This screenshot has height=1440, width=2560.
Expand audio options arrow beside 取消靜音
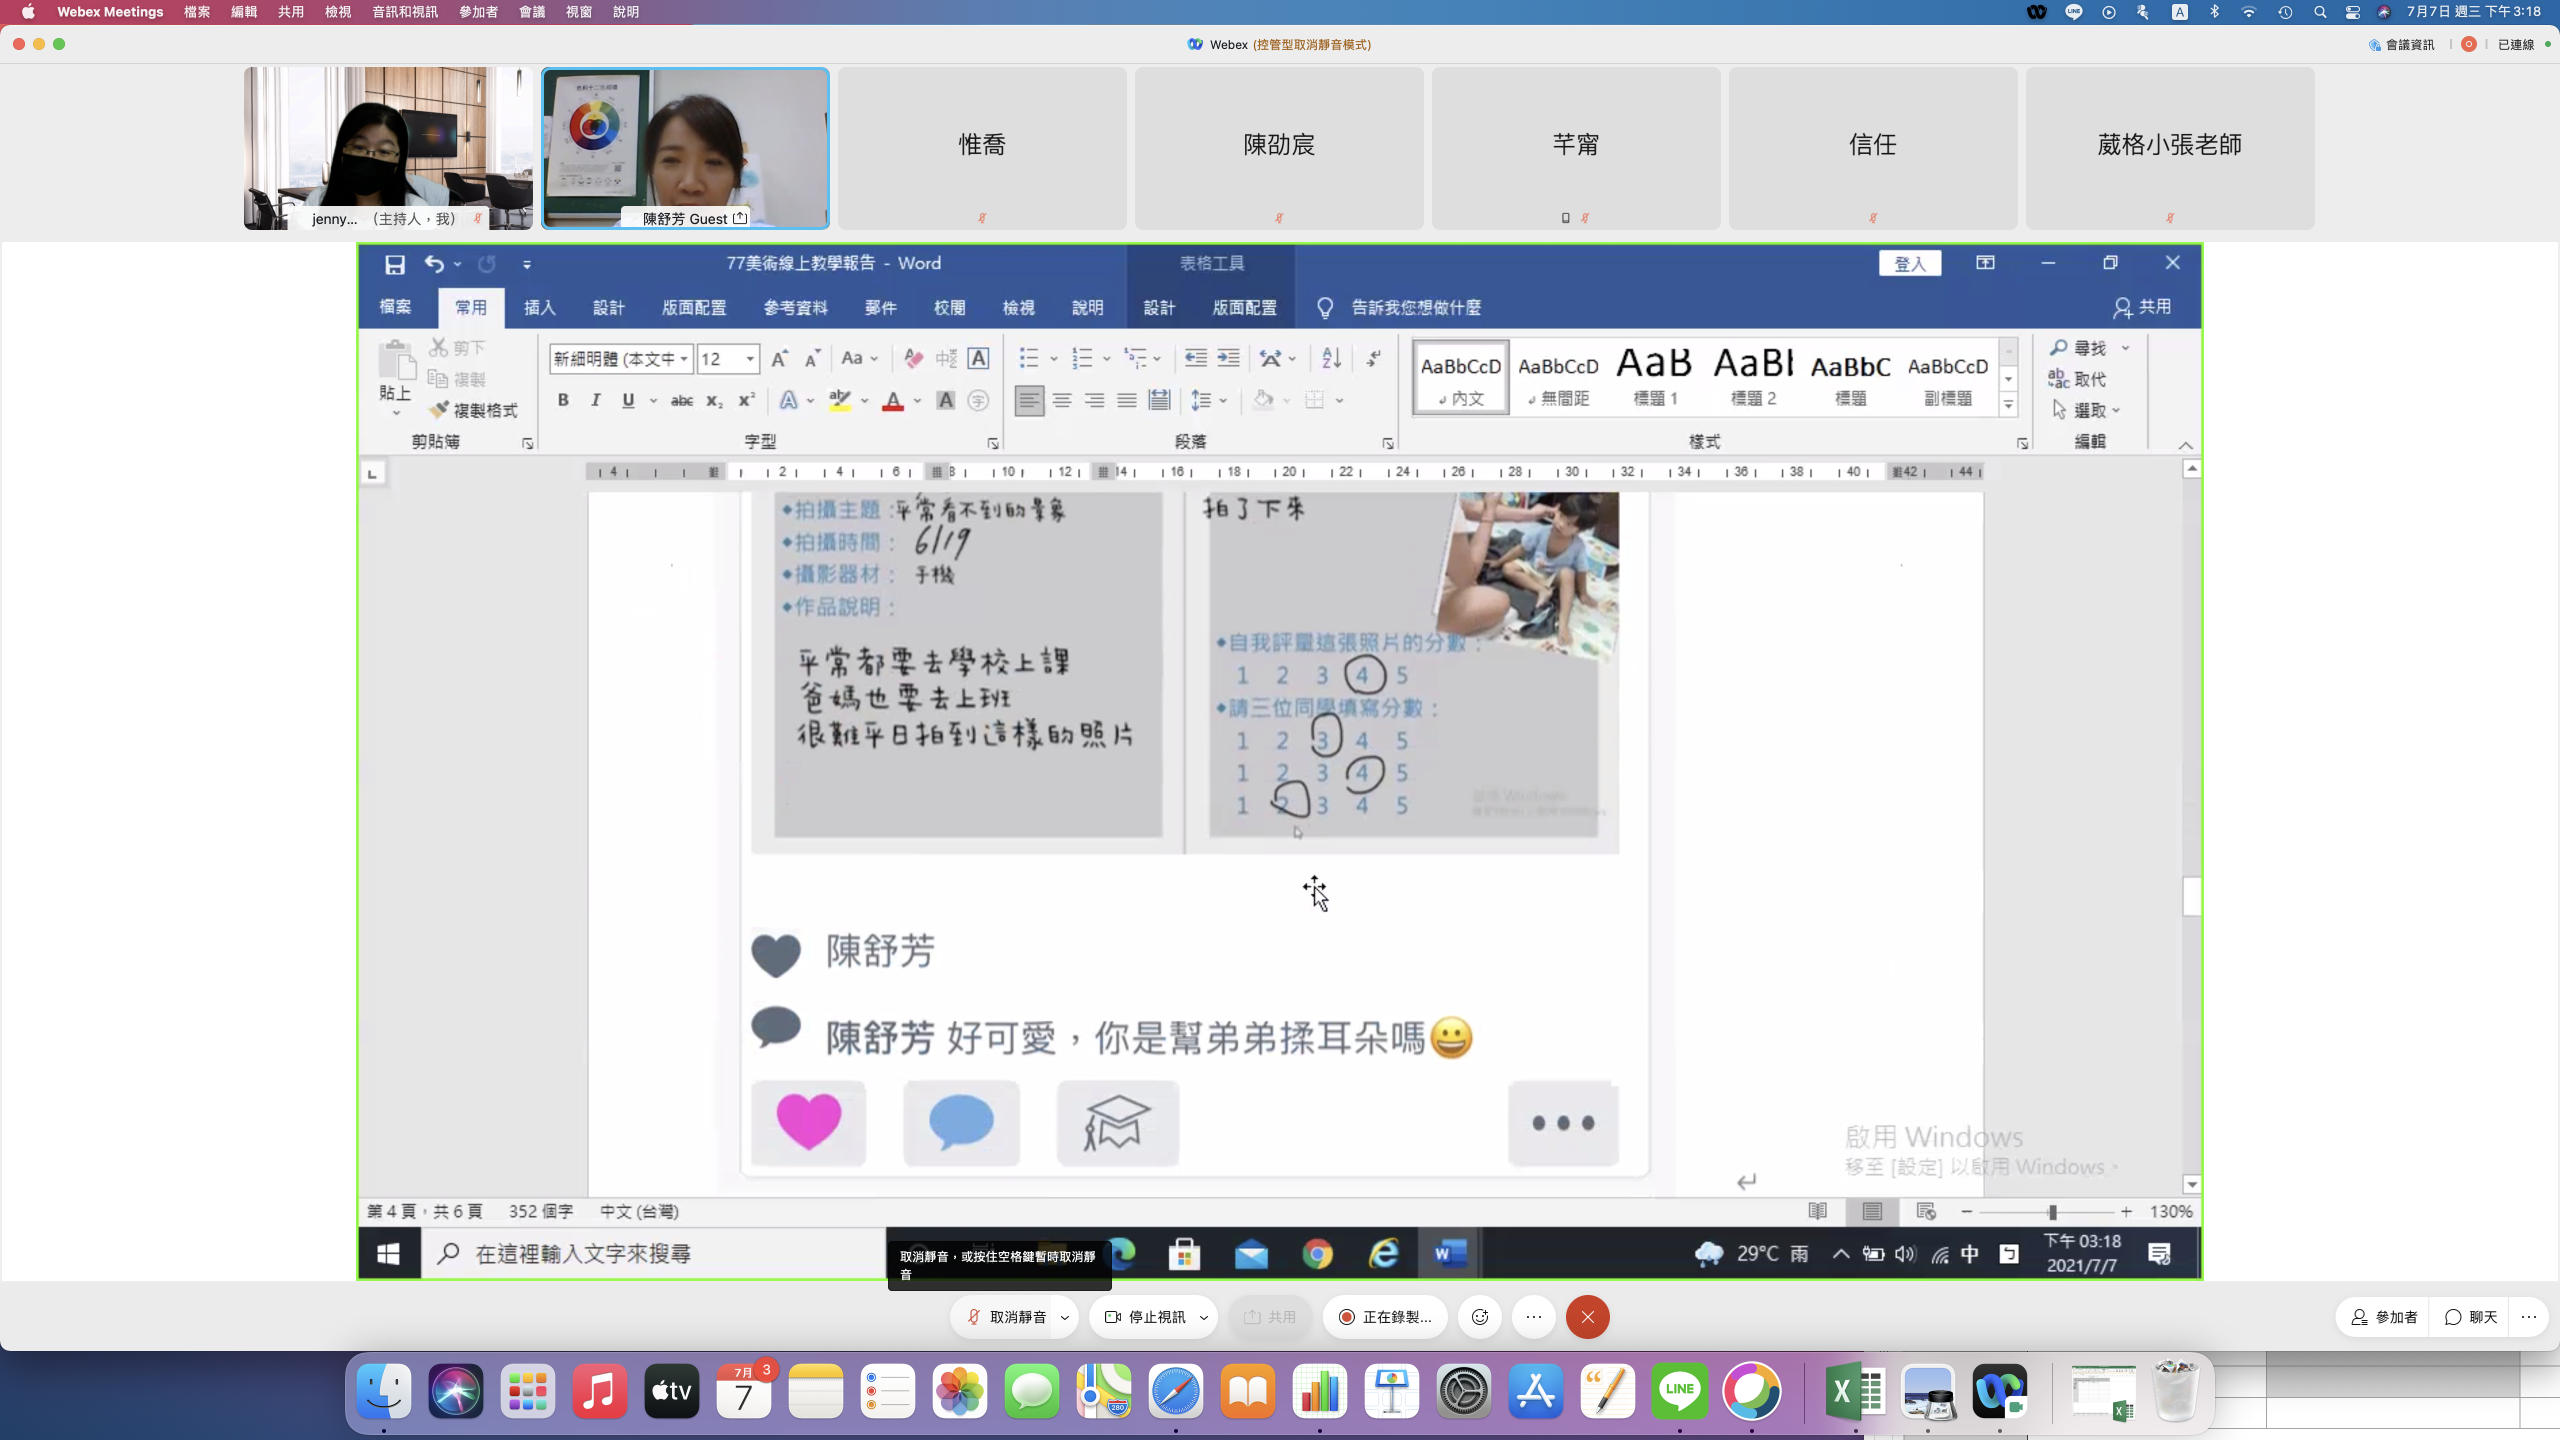1065,1317
